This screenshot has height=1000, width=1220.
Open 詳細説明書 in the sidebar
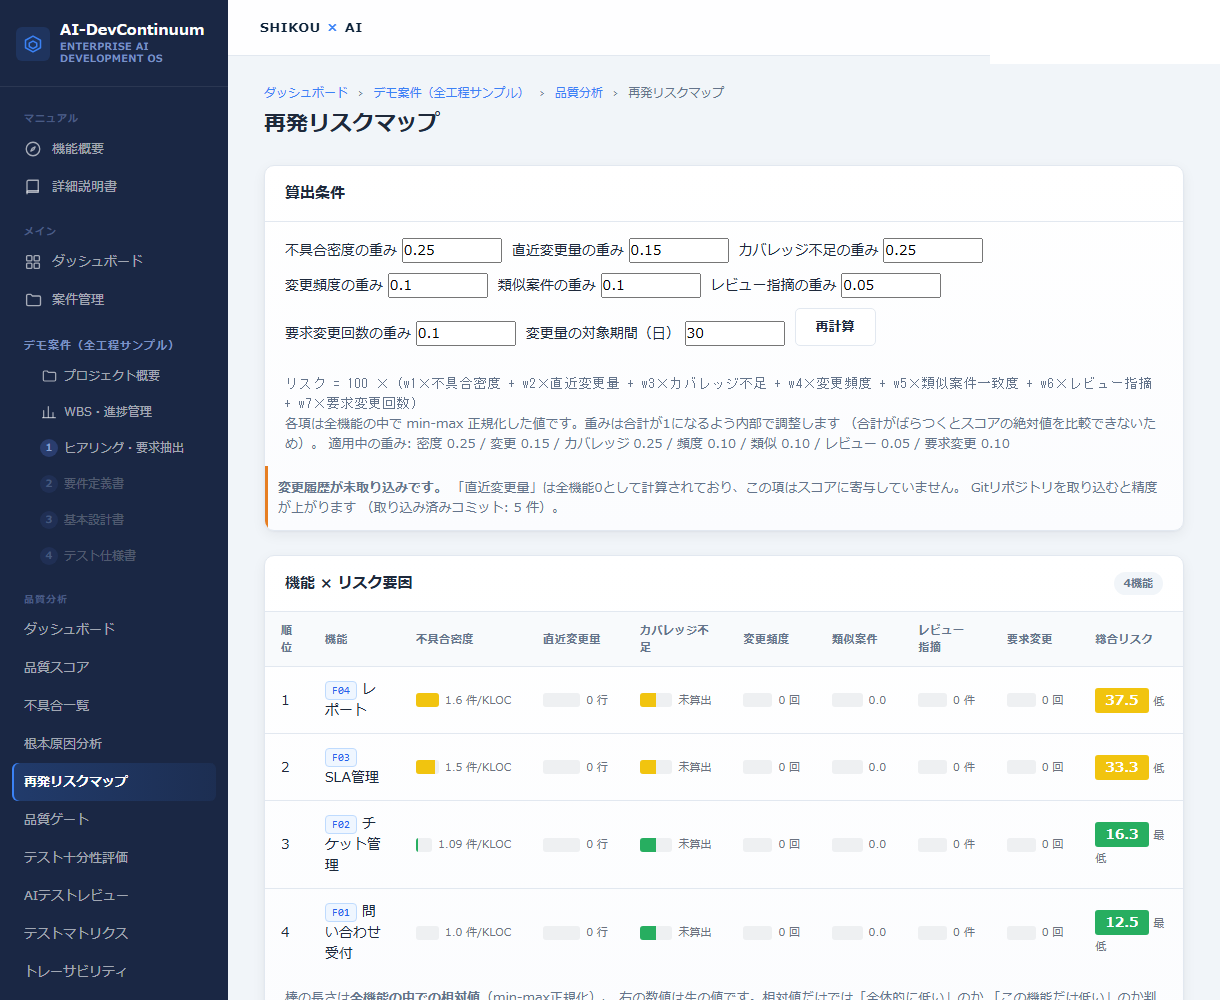coord(114,187)
